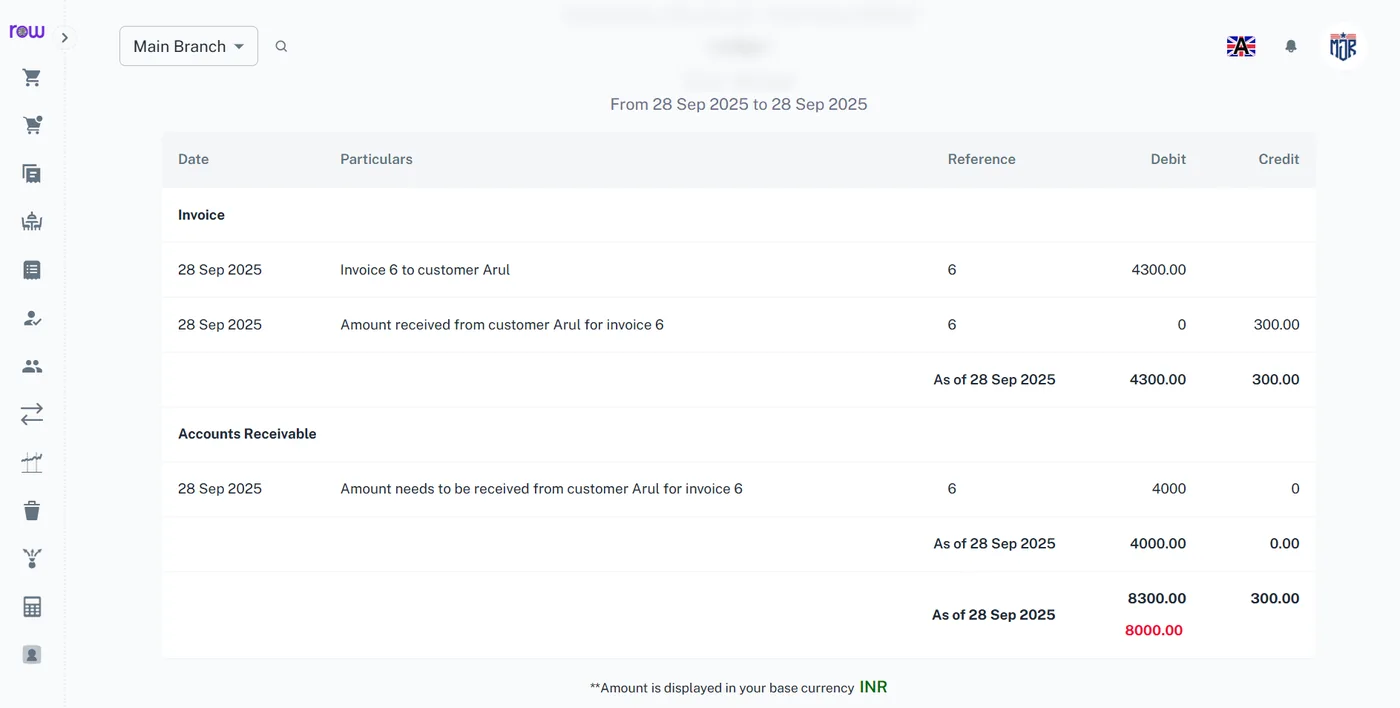Screen dimensions: 1400x708
Task: Open the people group sidebar icon
Action: point(32,366)
